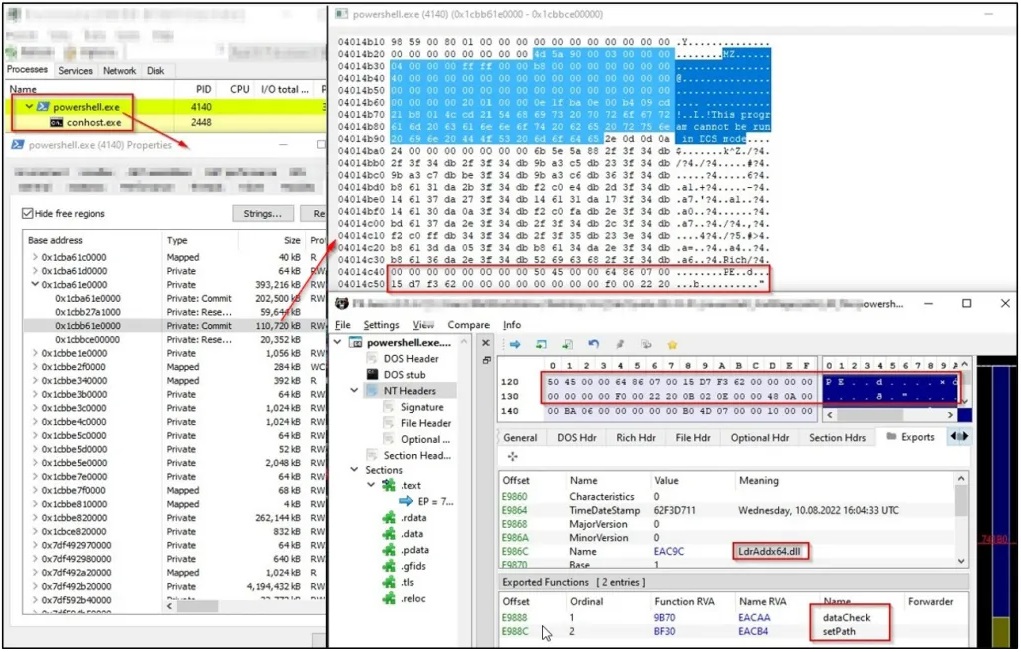Expand the 0x1cbbe1e0000 memory region
The image size is (1021, 652).
point(35,353)
